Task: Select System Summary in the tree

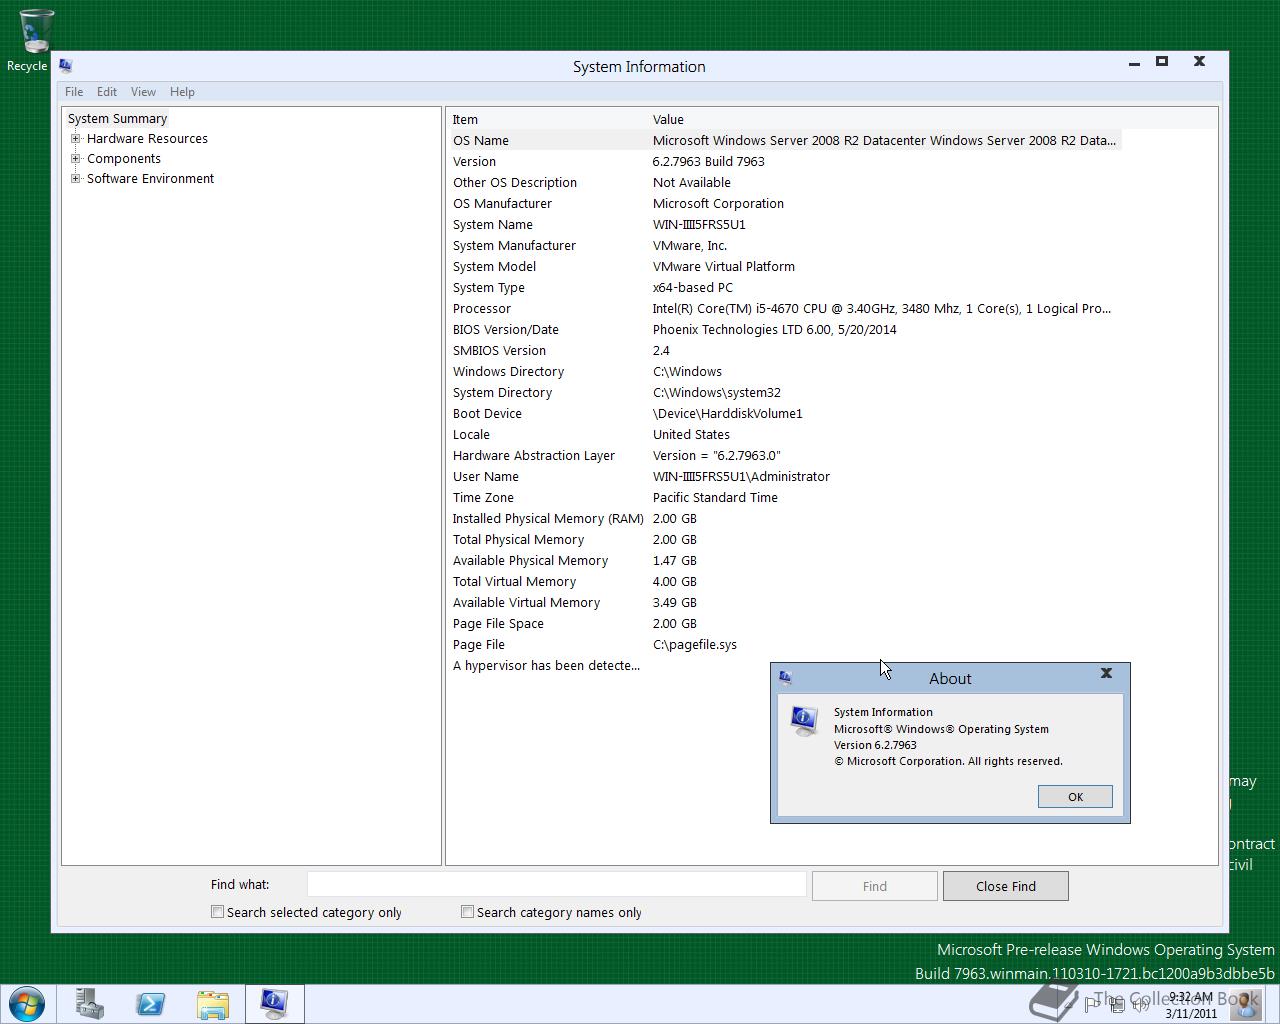Action: (117, 119)
